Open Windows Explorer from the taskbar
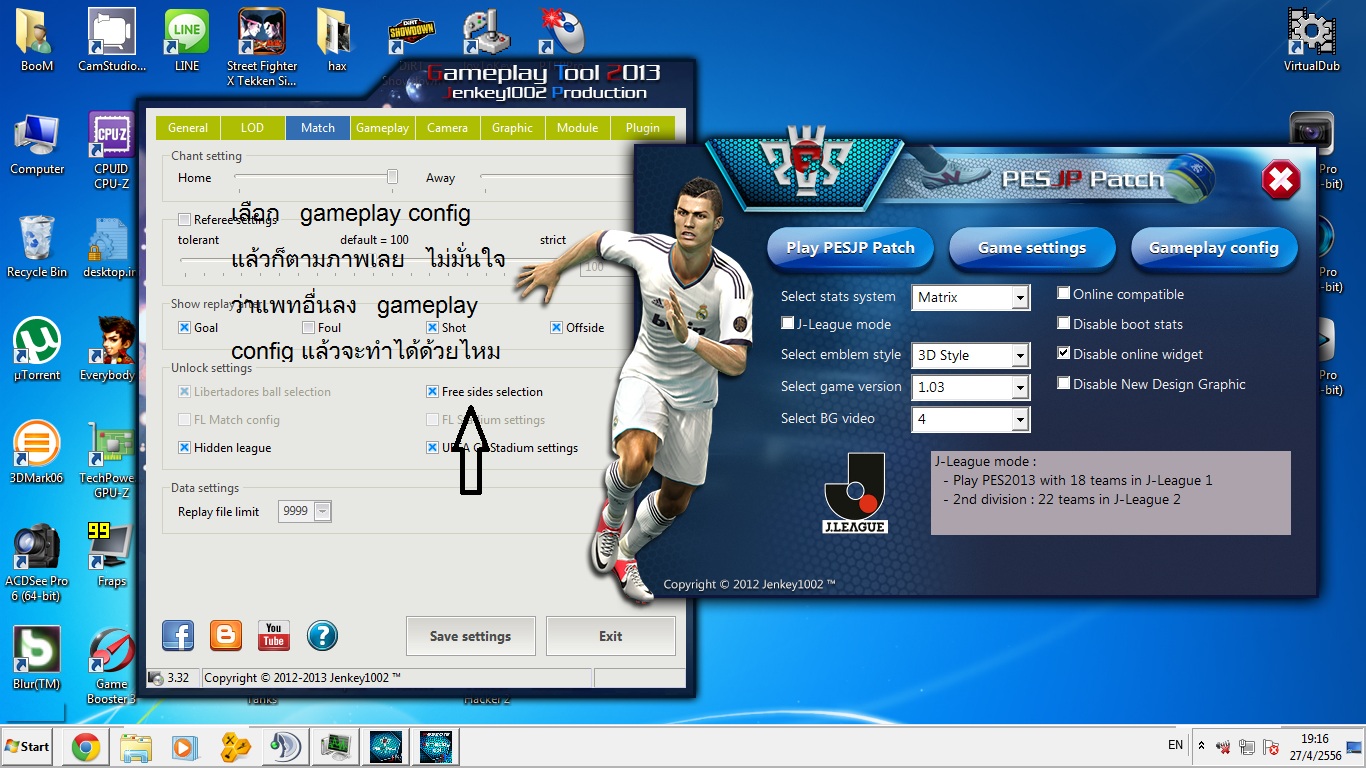Viewport: 1366px width, 768px height. click(x=135, y=747)
